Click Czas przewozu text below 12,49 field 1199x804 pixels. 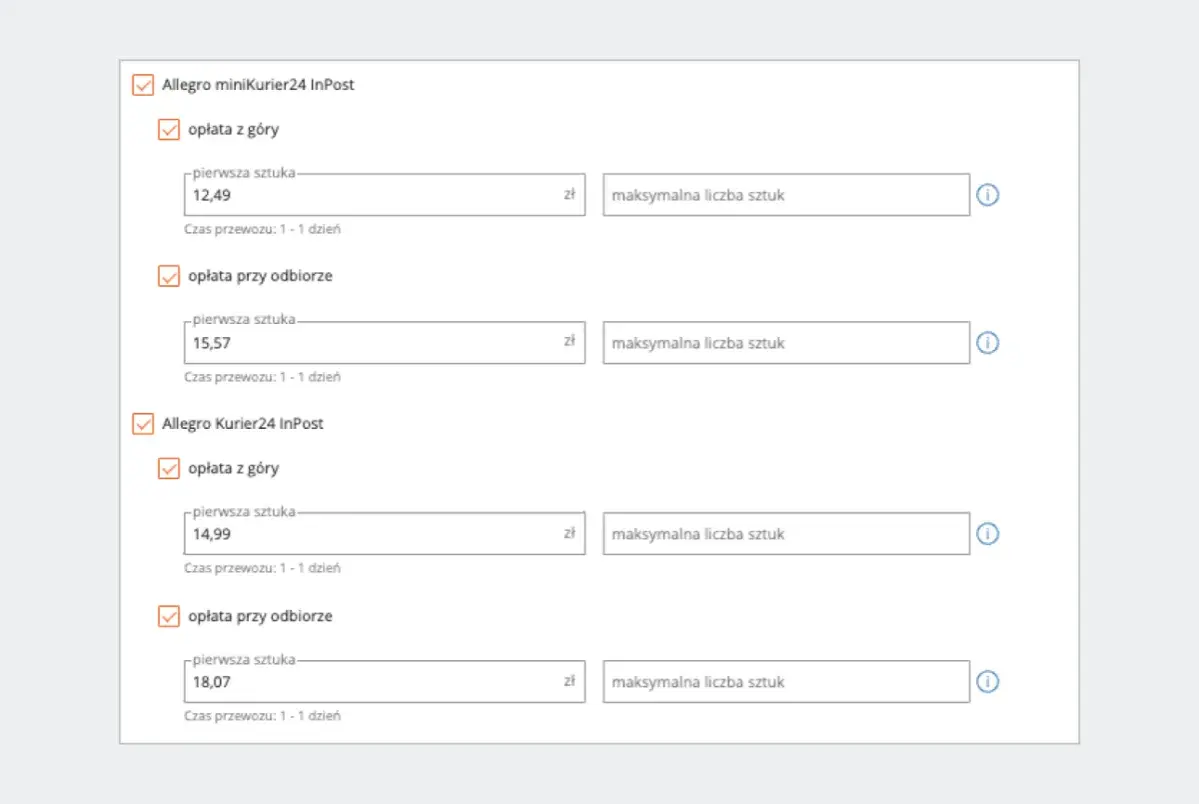262,229
